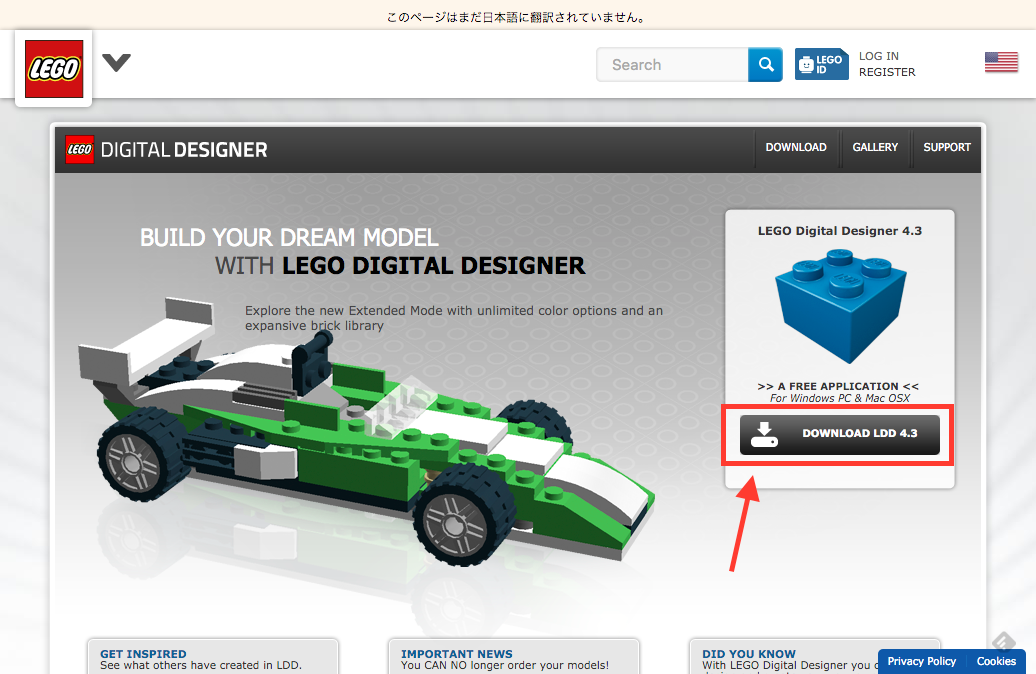Click the blue LEGO brick image
The height and width of the screenshot is (674, 1036).
[x=840, y=306]
